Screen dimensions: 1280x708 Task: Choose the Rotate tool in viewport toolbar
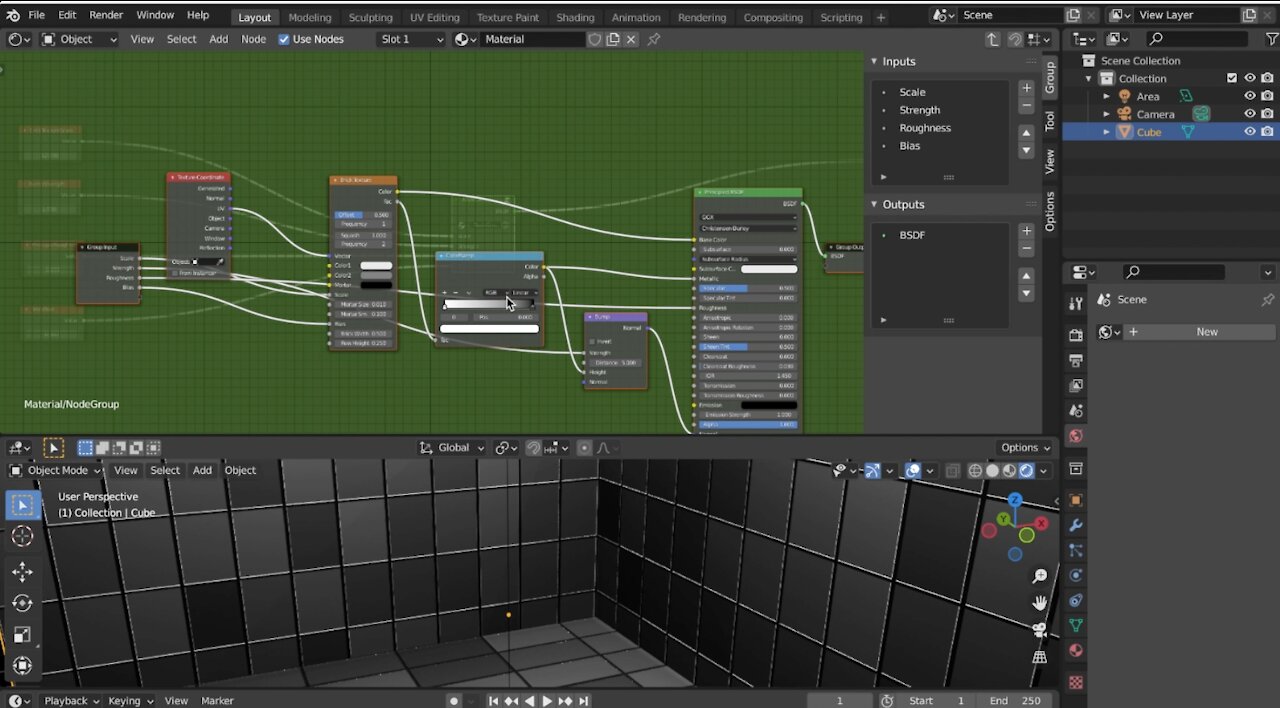(x=22, y=603)
